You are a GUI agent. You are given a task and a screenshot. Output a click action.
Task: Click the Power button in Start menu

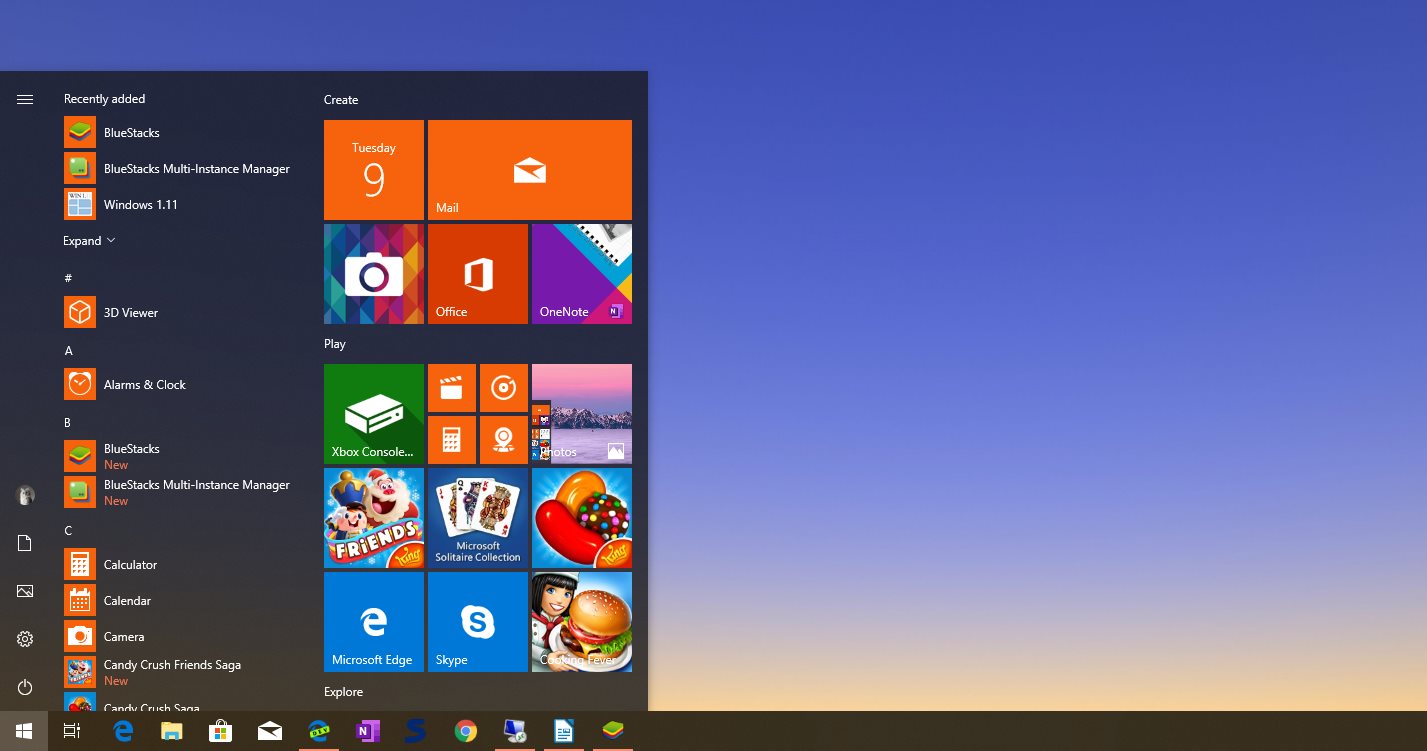(25, 687)
